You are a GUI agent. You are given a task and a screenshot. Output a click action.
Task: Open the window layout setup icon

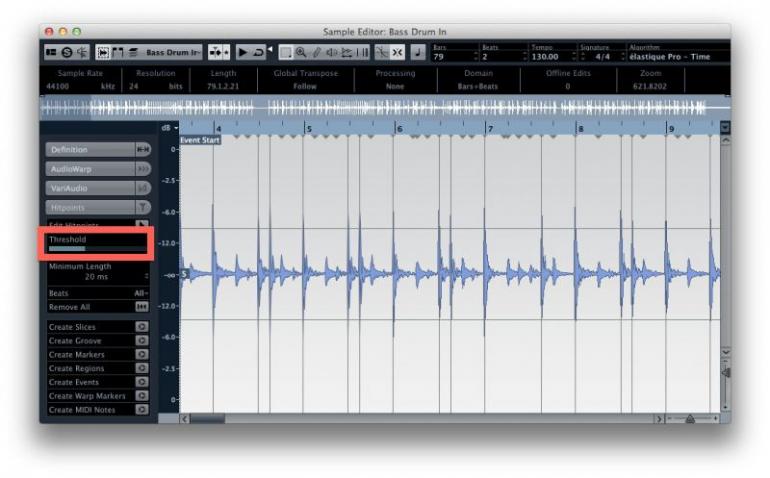51,52
